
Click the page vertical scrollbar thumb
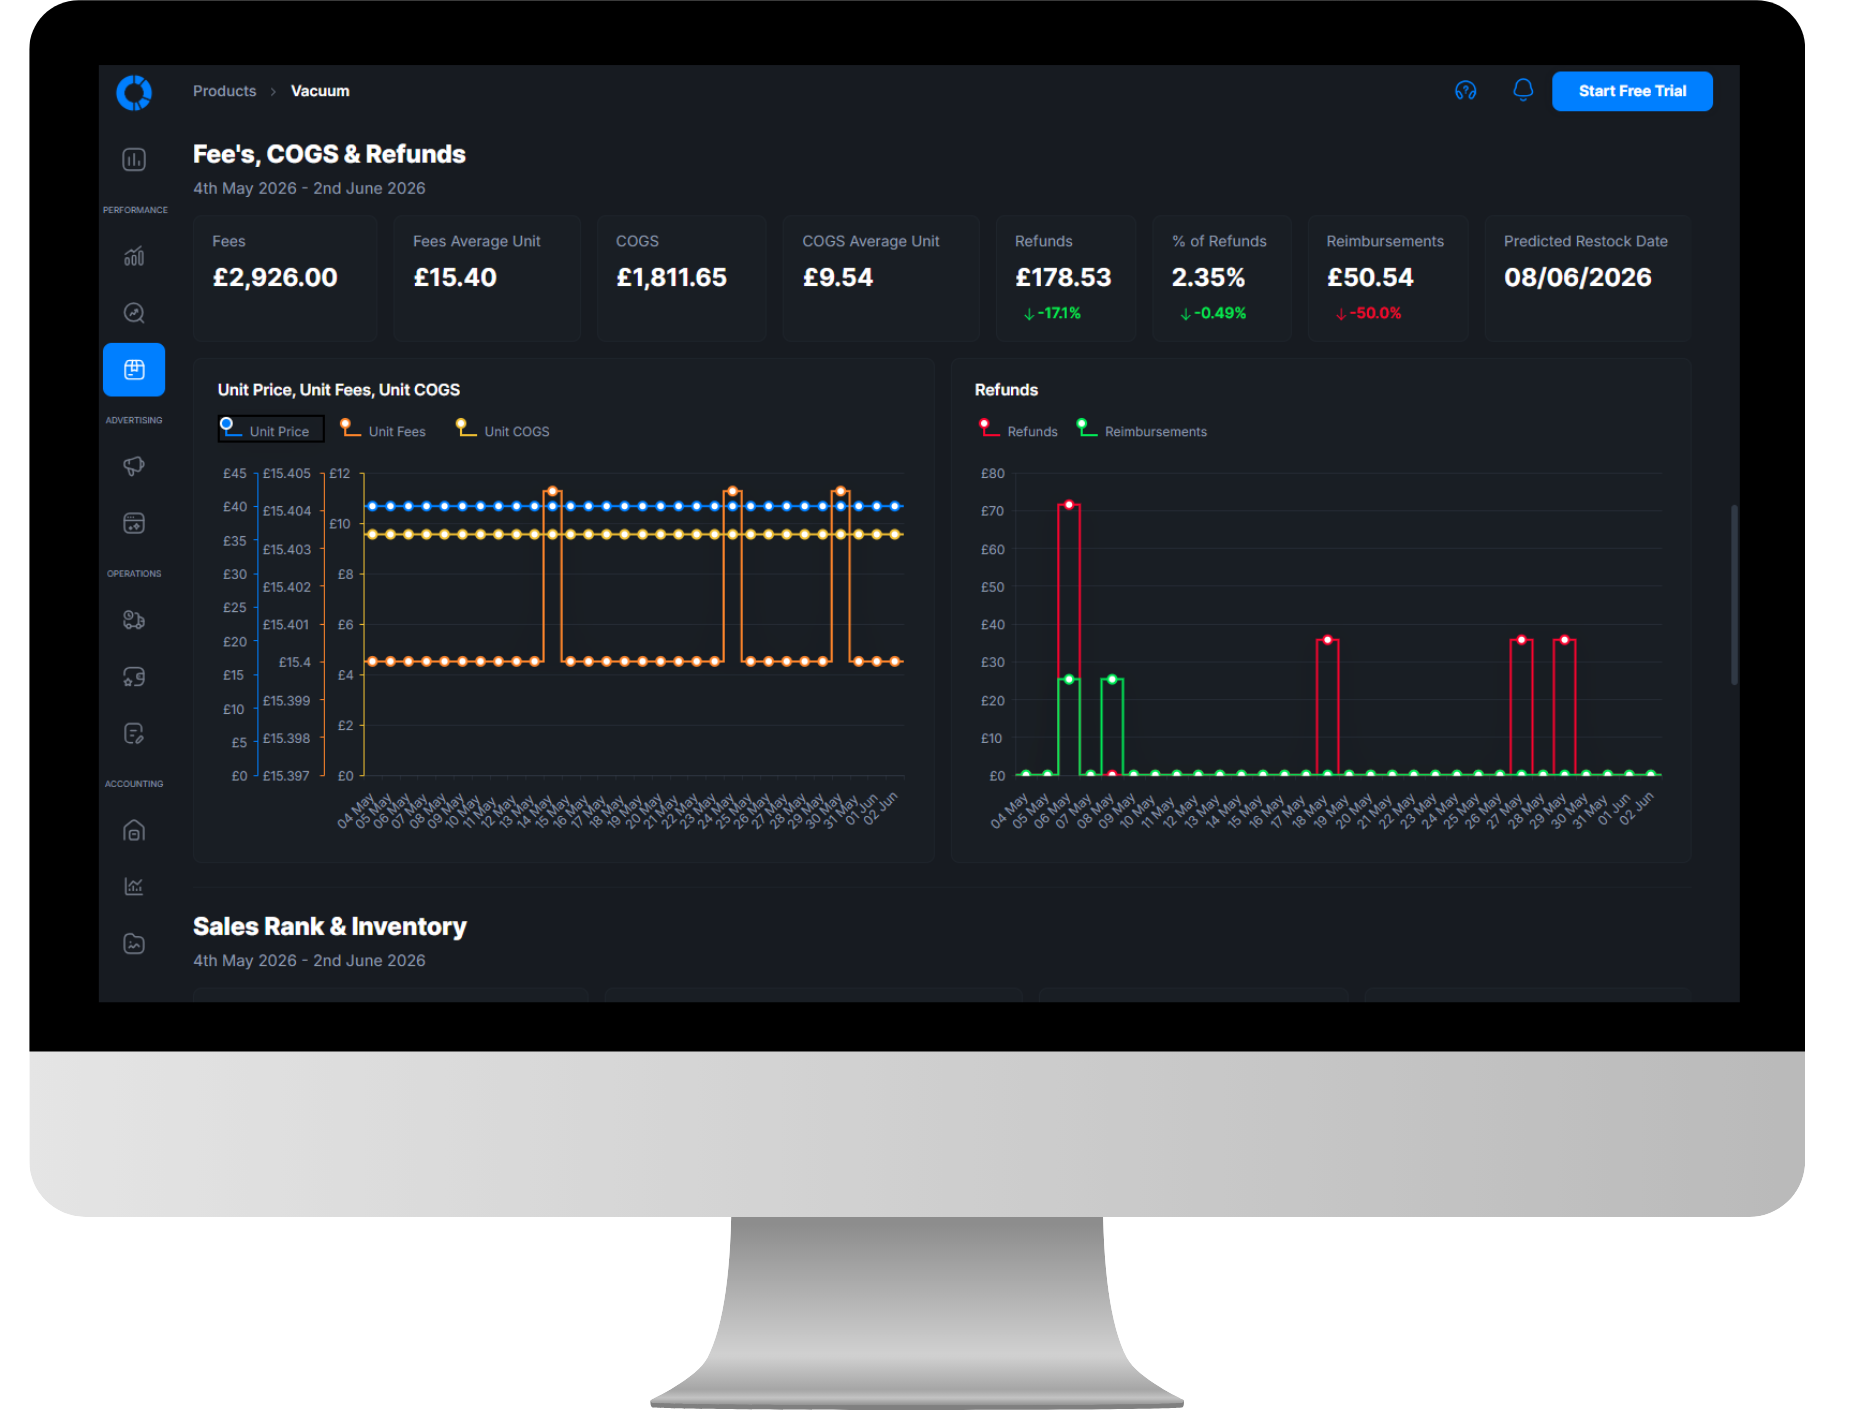(x=1734, y=595)
